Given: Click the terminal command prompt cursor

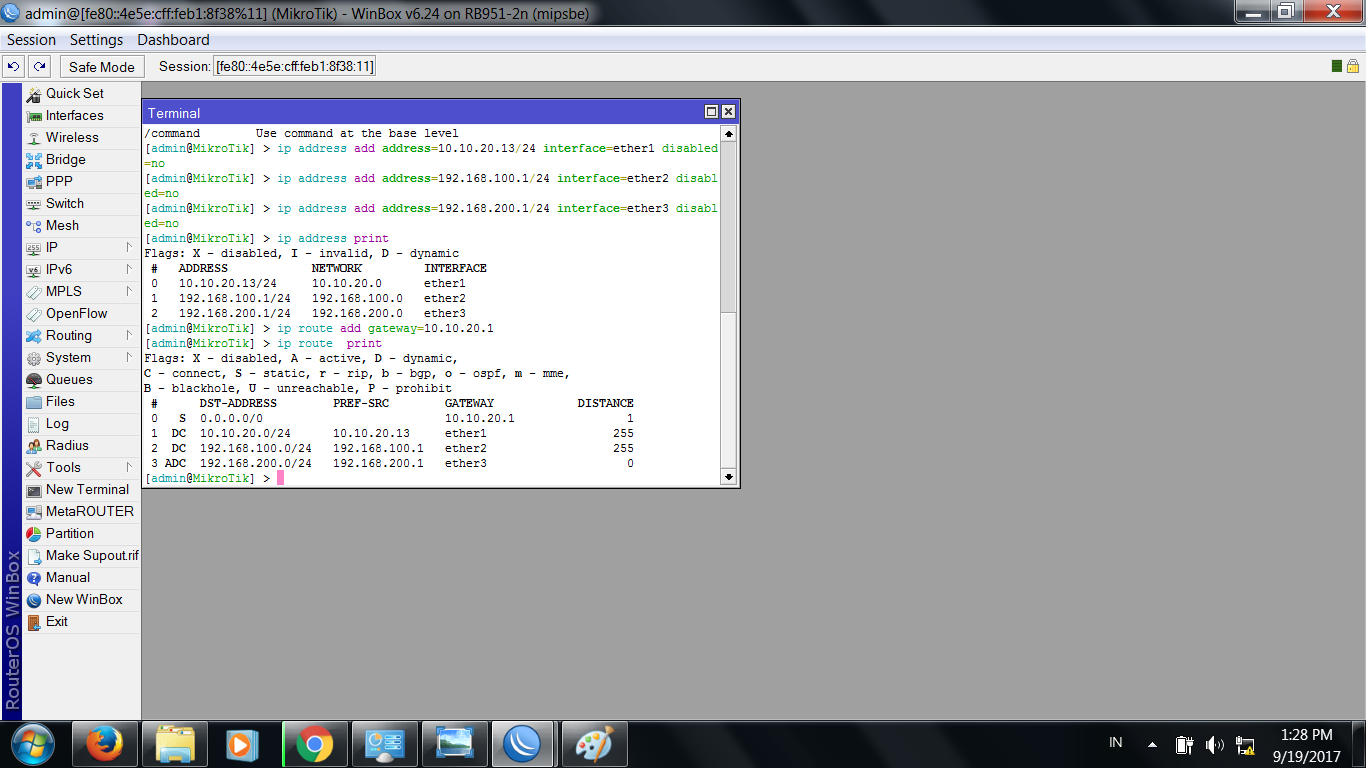Looking at the screenshot, I should (281, 478).
